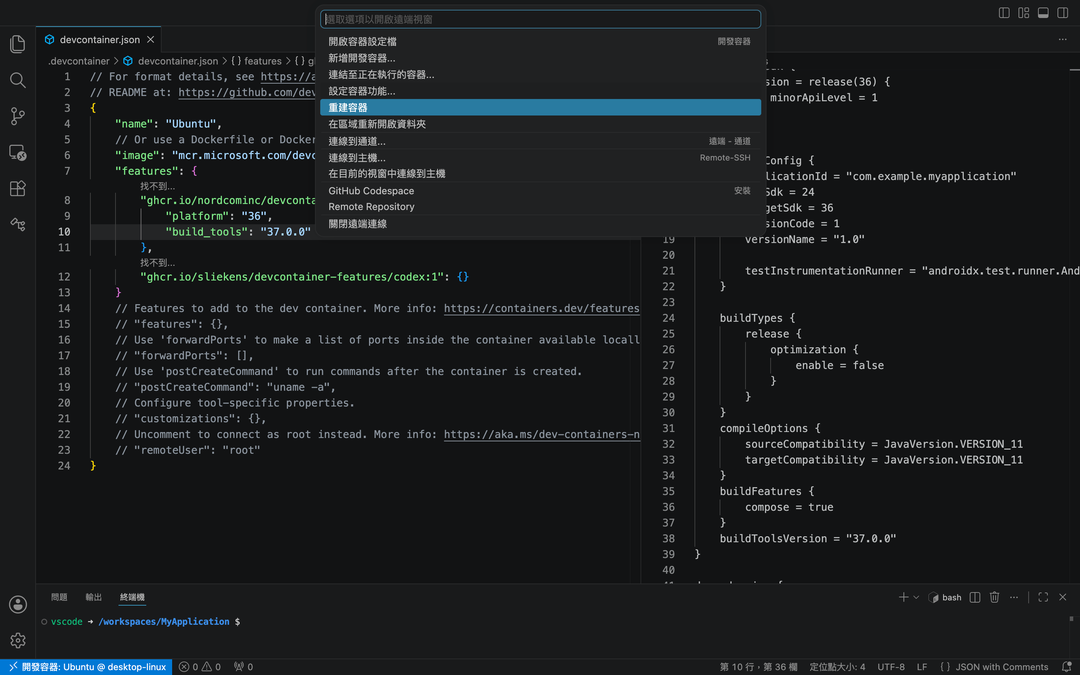Screen dimensions: 1080x675
Task: Split the terminal with the split icon
Action: click(x=975, y=597)
